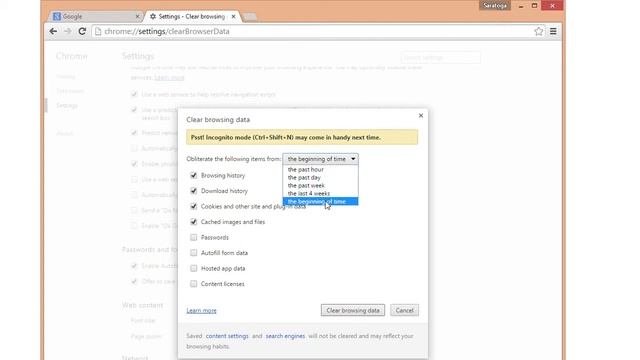
Task: Check the Passwords option
Action: pyautogui.click(x=193, y=238)
